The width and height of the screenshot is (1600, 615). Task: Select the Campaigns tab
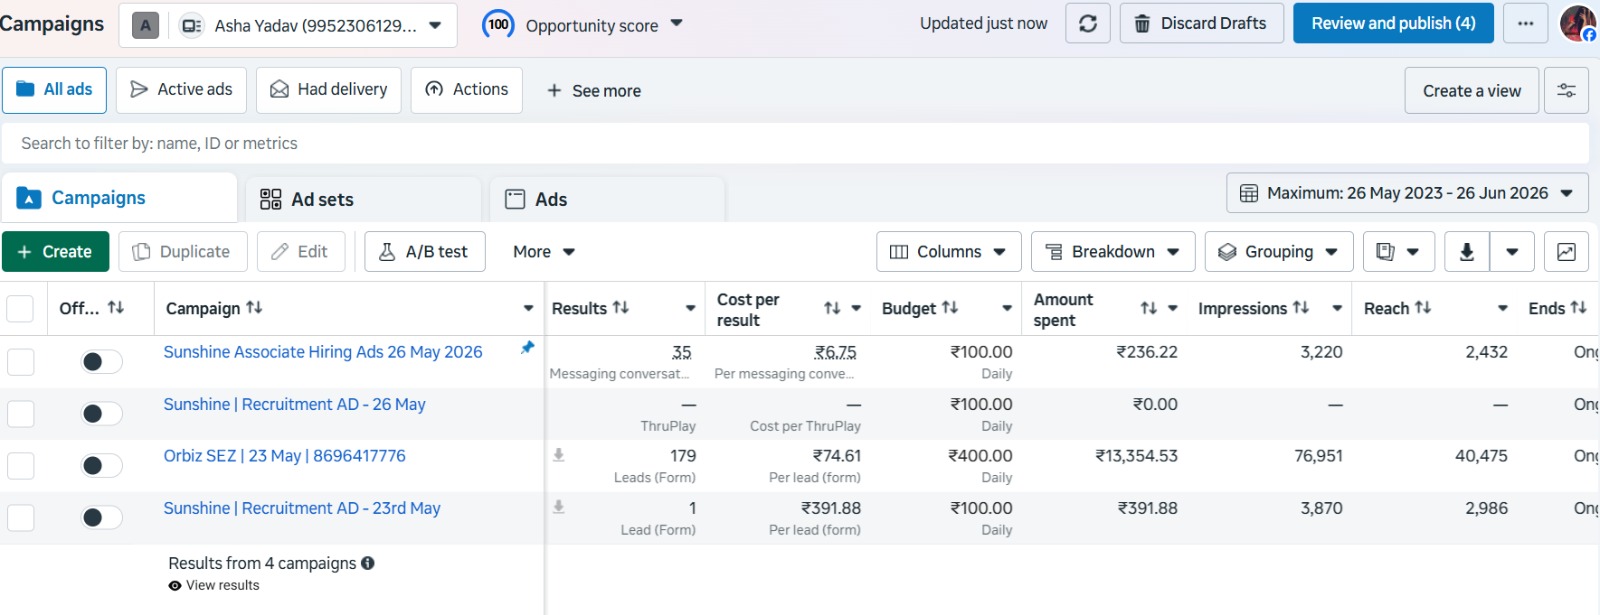[x=119, y=198]
